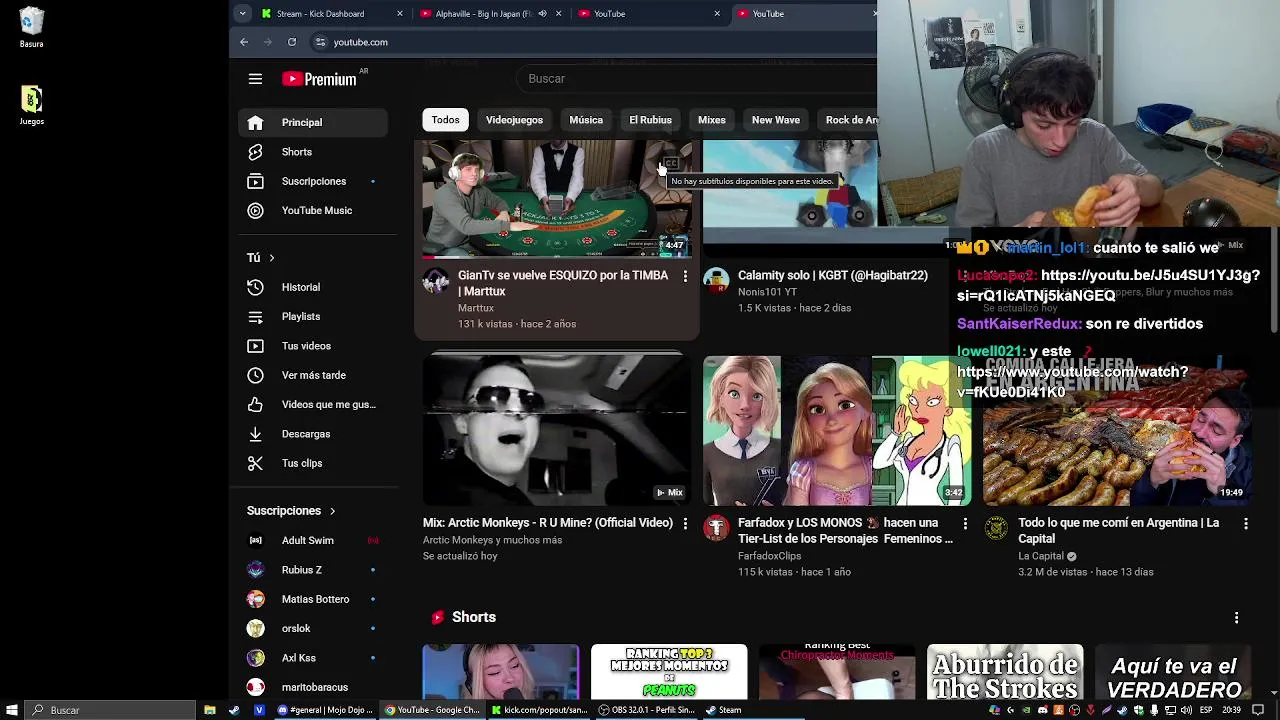Reload the page with the refresh icon

(x=292, y=42)
